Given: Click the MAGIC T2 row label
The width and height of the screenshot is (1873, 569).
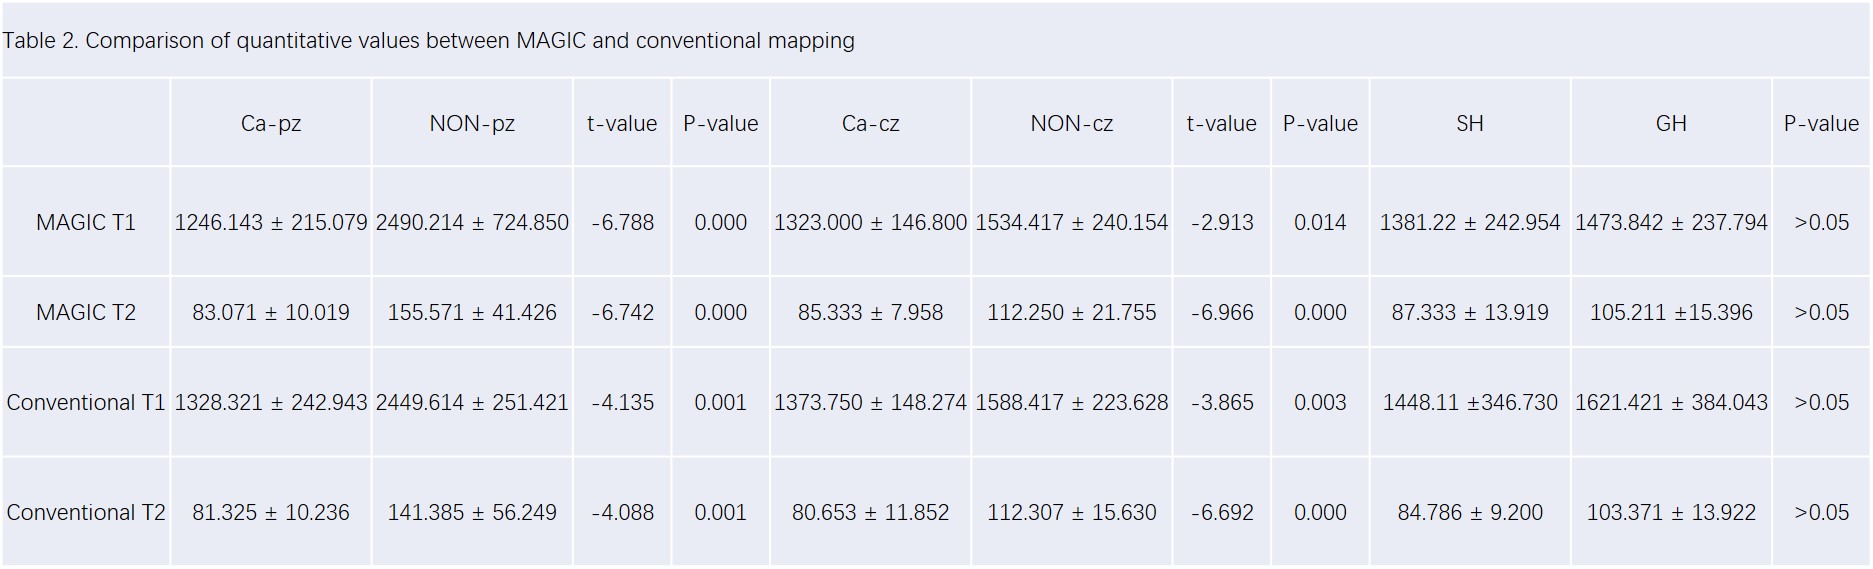Looking at the screenshot, I should click(86, 312).
